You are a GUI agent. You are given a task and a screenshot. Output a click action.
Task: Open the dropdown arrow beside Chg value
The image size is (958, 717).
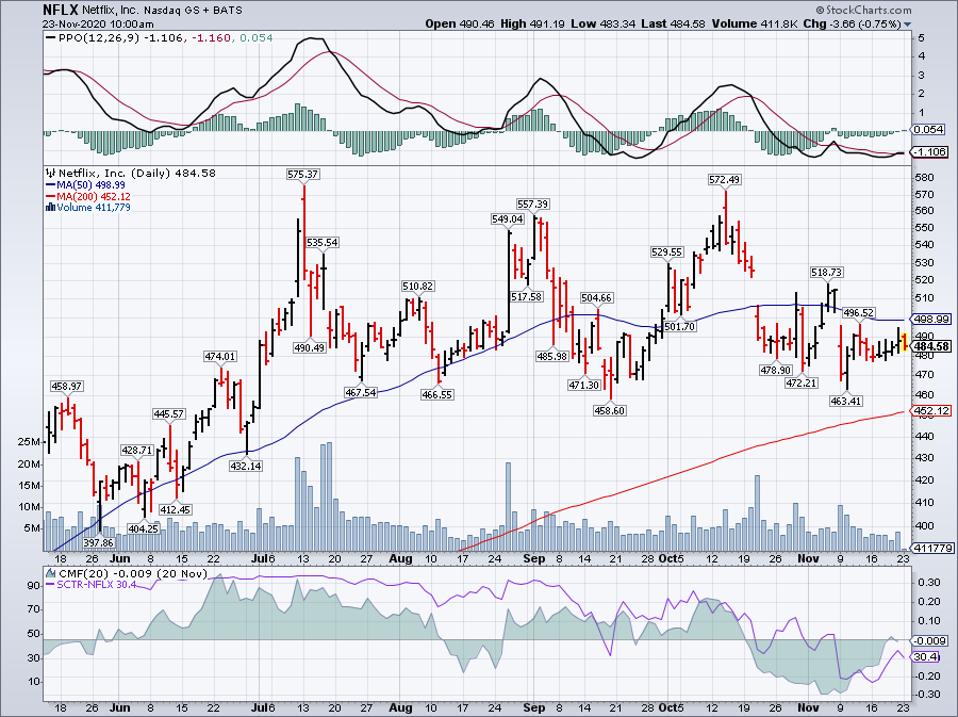tap(907, 25)
